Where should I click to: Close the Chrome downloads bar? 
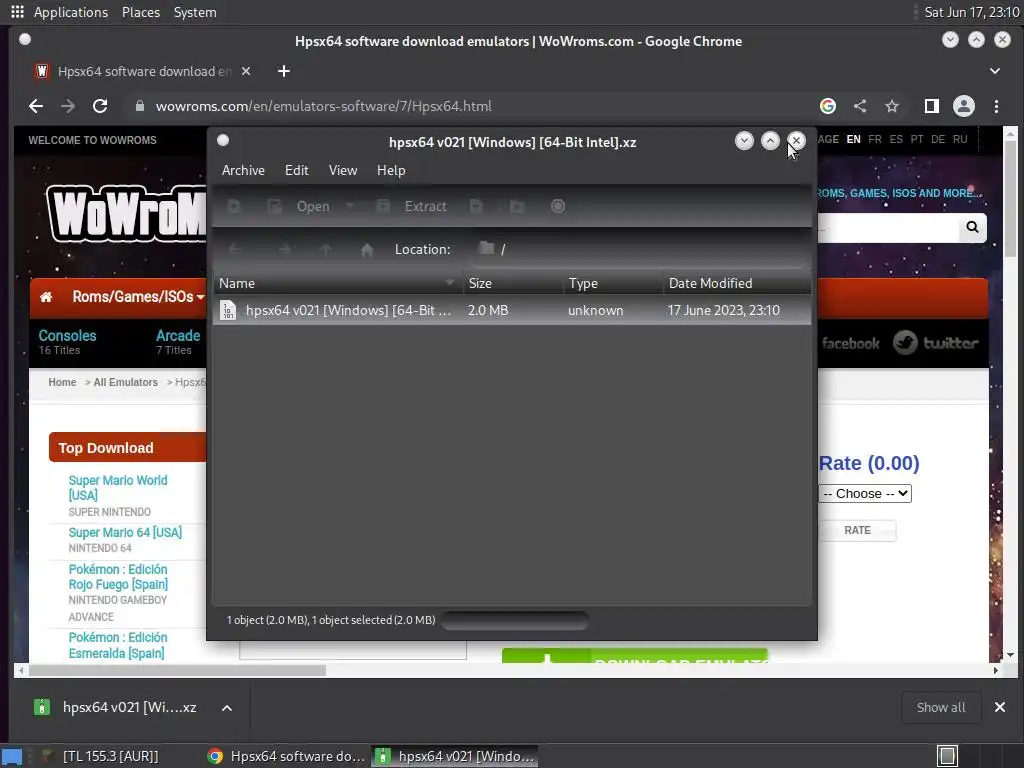pos(1000,708)
